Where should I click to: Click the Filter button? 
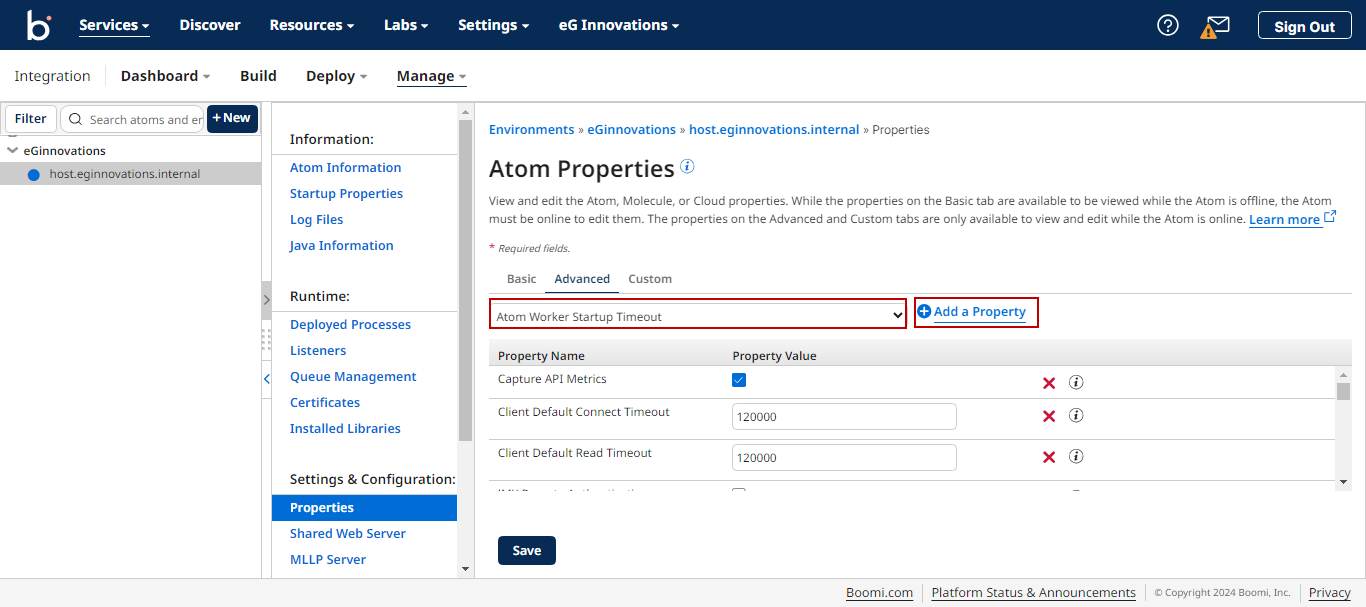click(31, 119)
